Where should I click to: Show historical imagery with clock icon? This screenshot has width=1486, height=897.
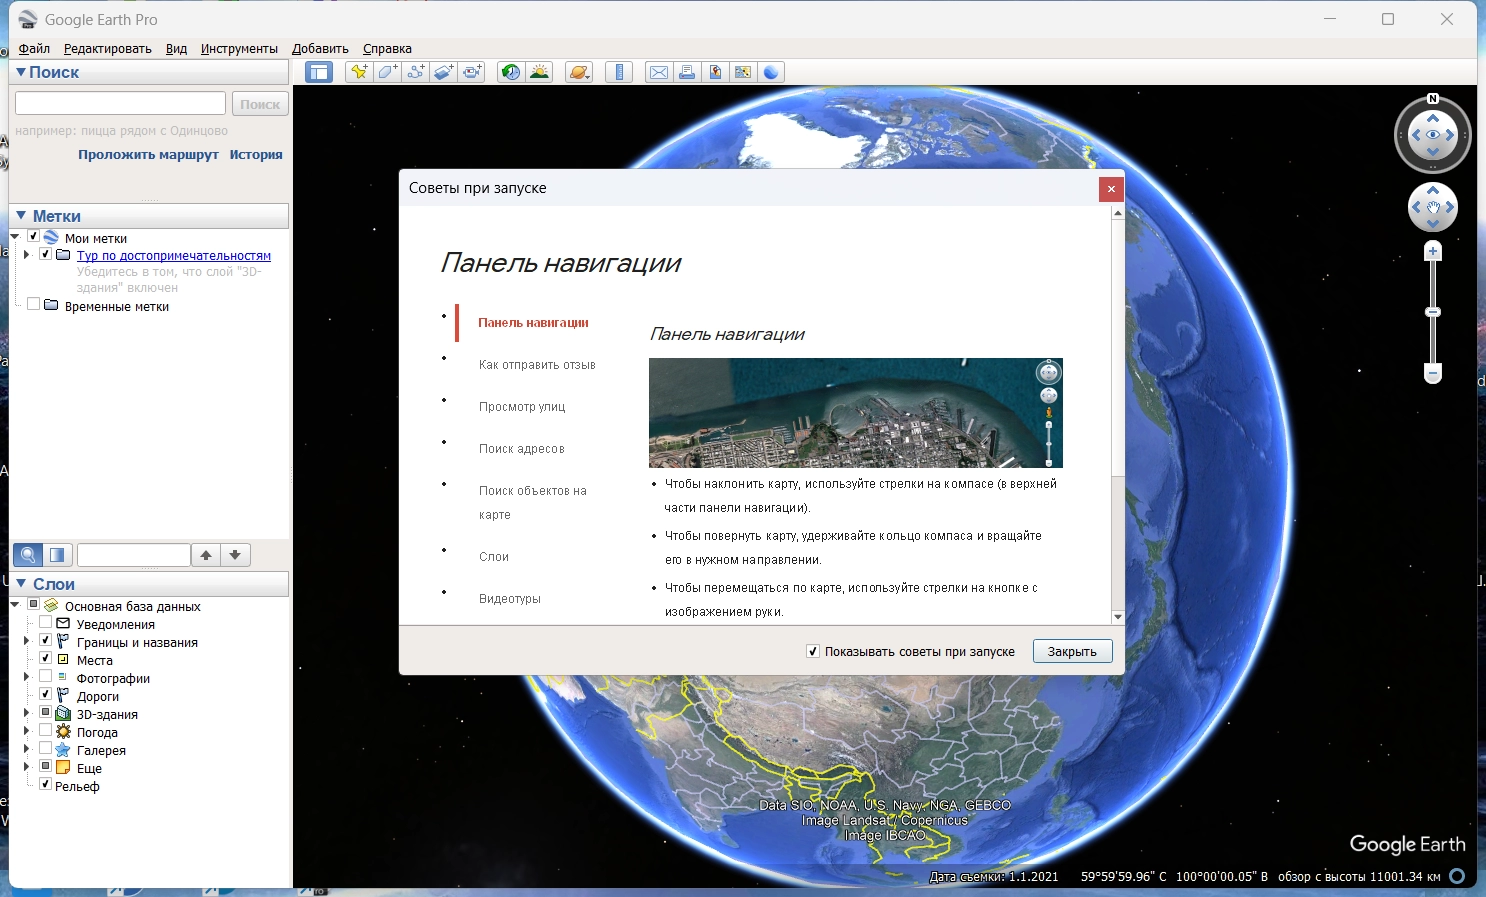(511, 72)
